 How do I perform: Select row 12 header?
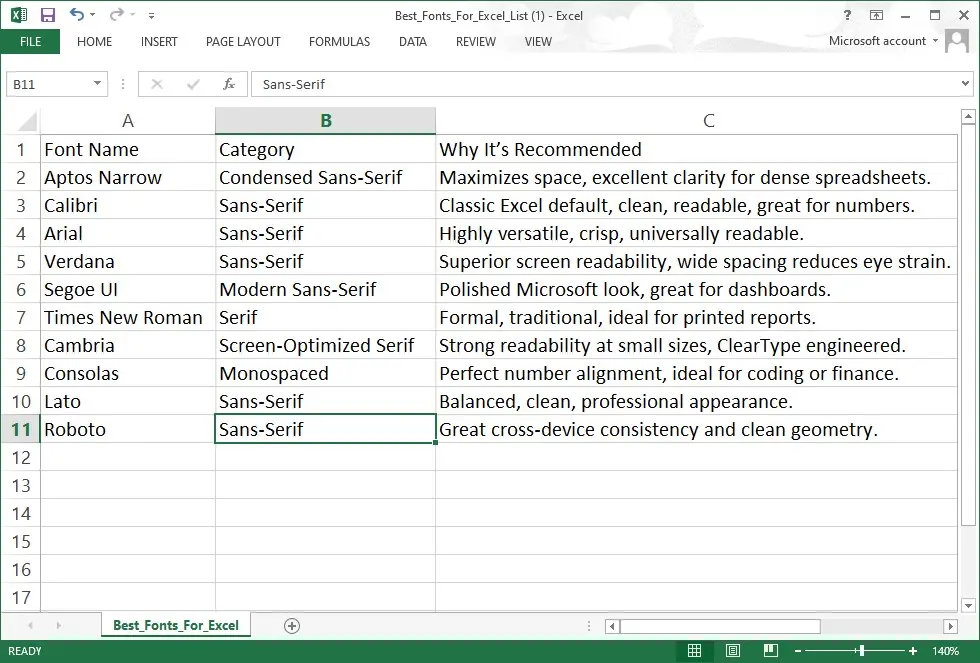tap(21, 457)
